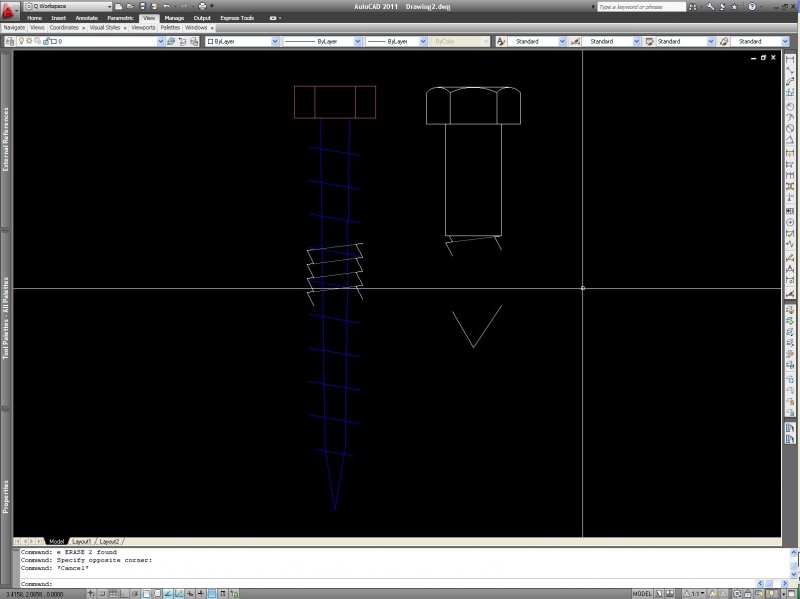Toggle Clean Screen at bottom right corner
The image size is (800, 599).
(x=791, y=592)
